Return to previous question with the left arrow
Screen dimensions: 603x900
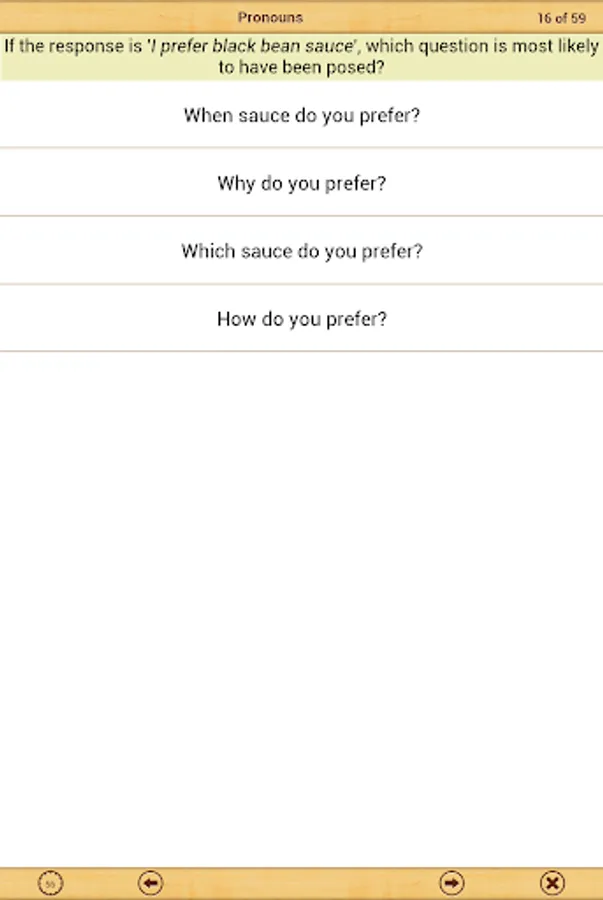(151, 883)
